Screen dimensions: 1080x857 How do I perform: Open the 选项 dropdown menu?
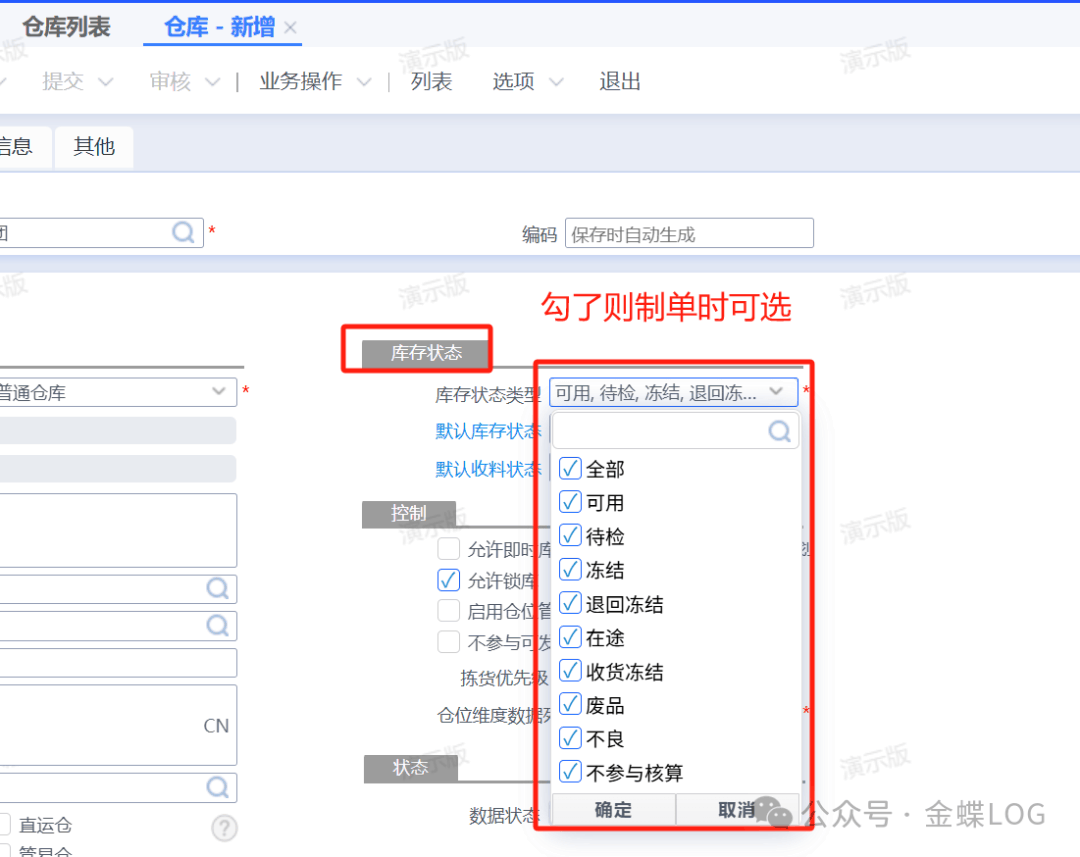pyautogui.click(x=527, y=82)
